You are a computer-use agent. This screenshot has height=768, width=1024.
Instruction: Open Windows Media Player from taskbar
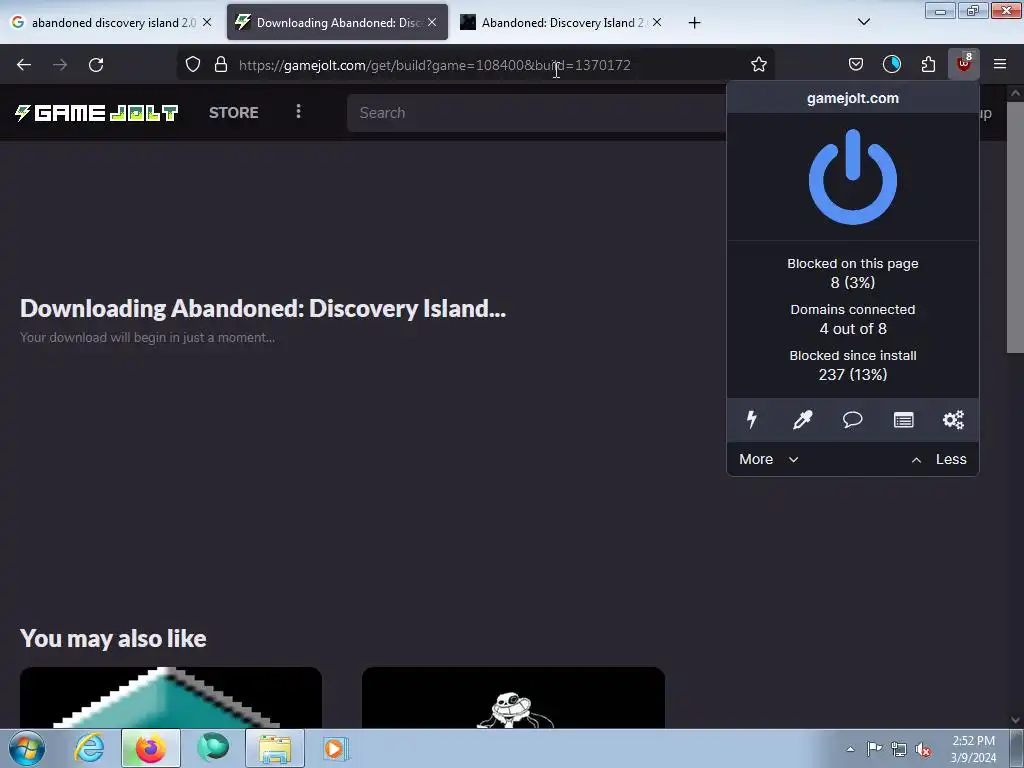[336, 748]
